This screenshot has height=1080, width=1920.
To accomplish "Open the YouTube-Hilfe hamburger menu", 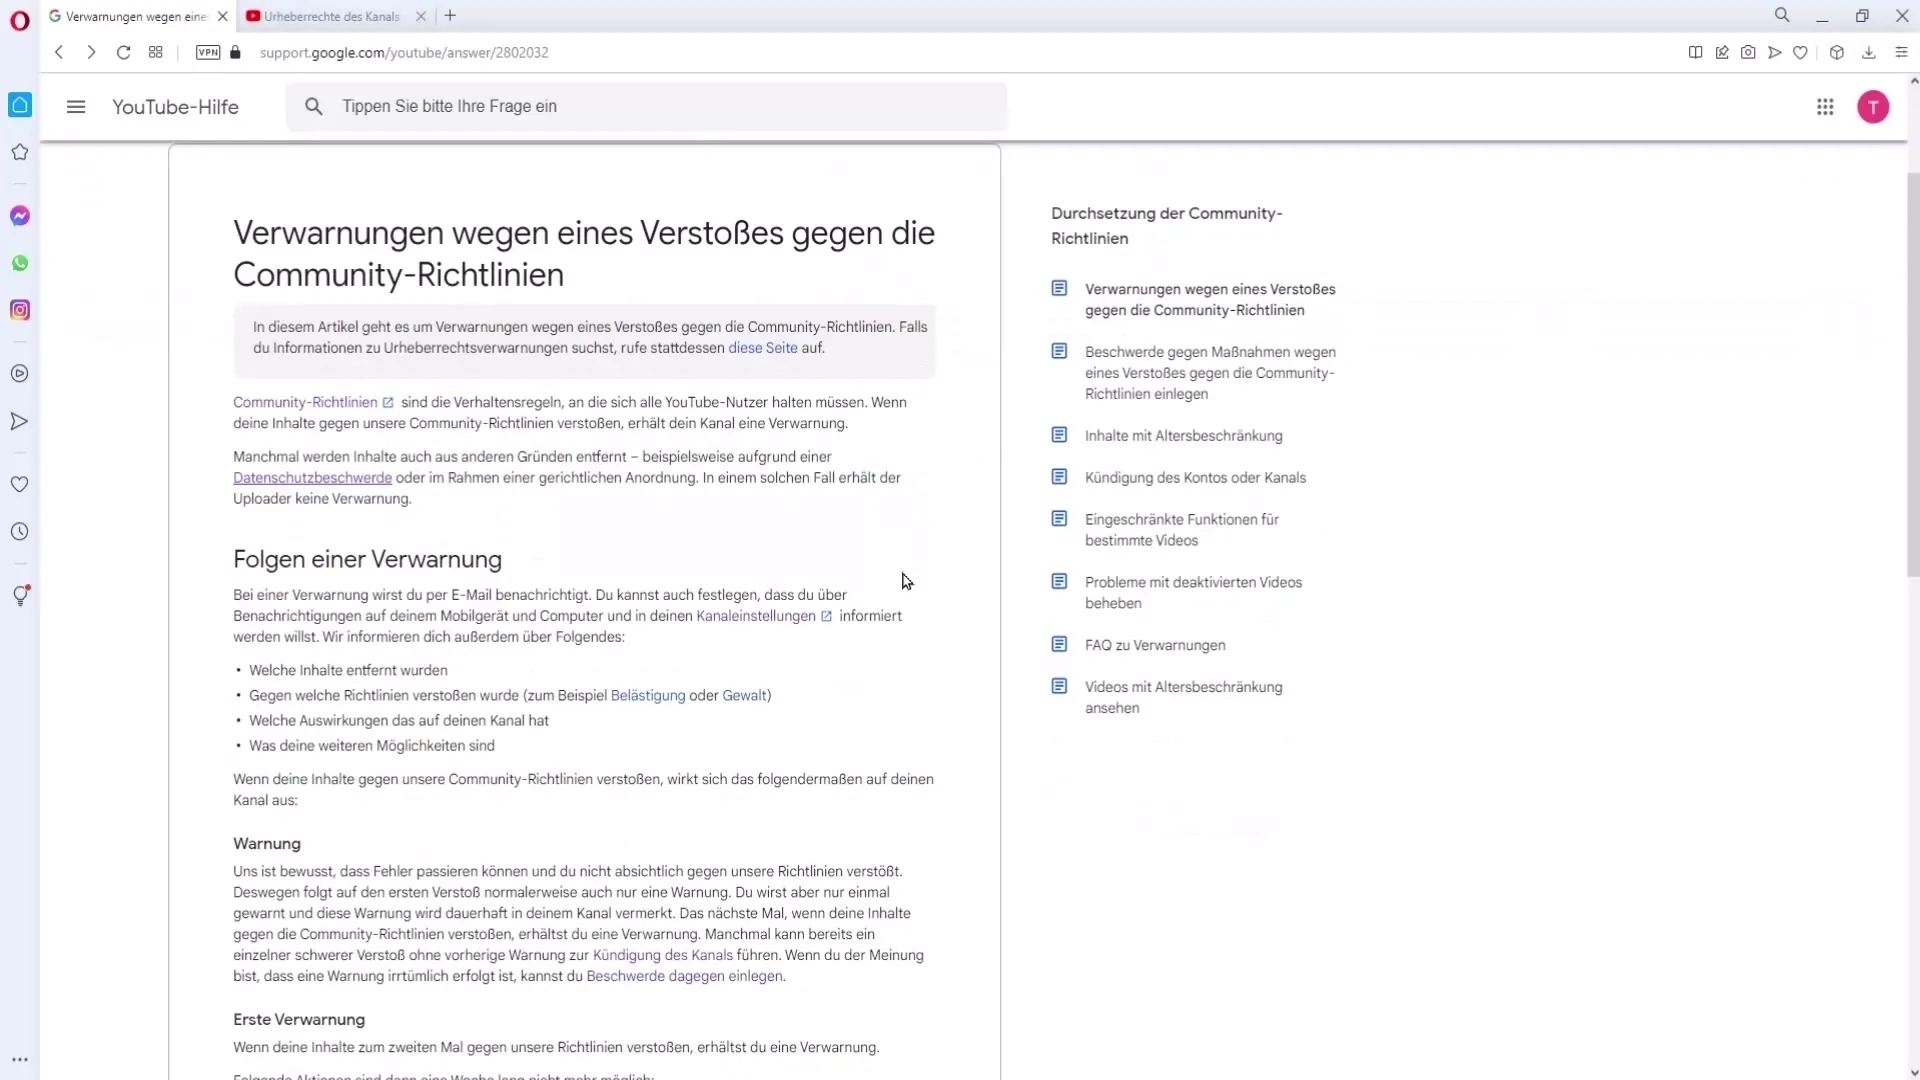I will [76, 107].
